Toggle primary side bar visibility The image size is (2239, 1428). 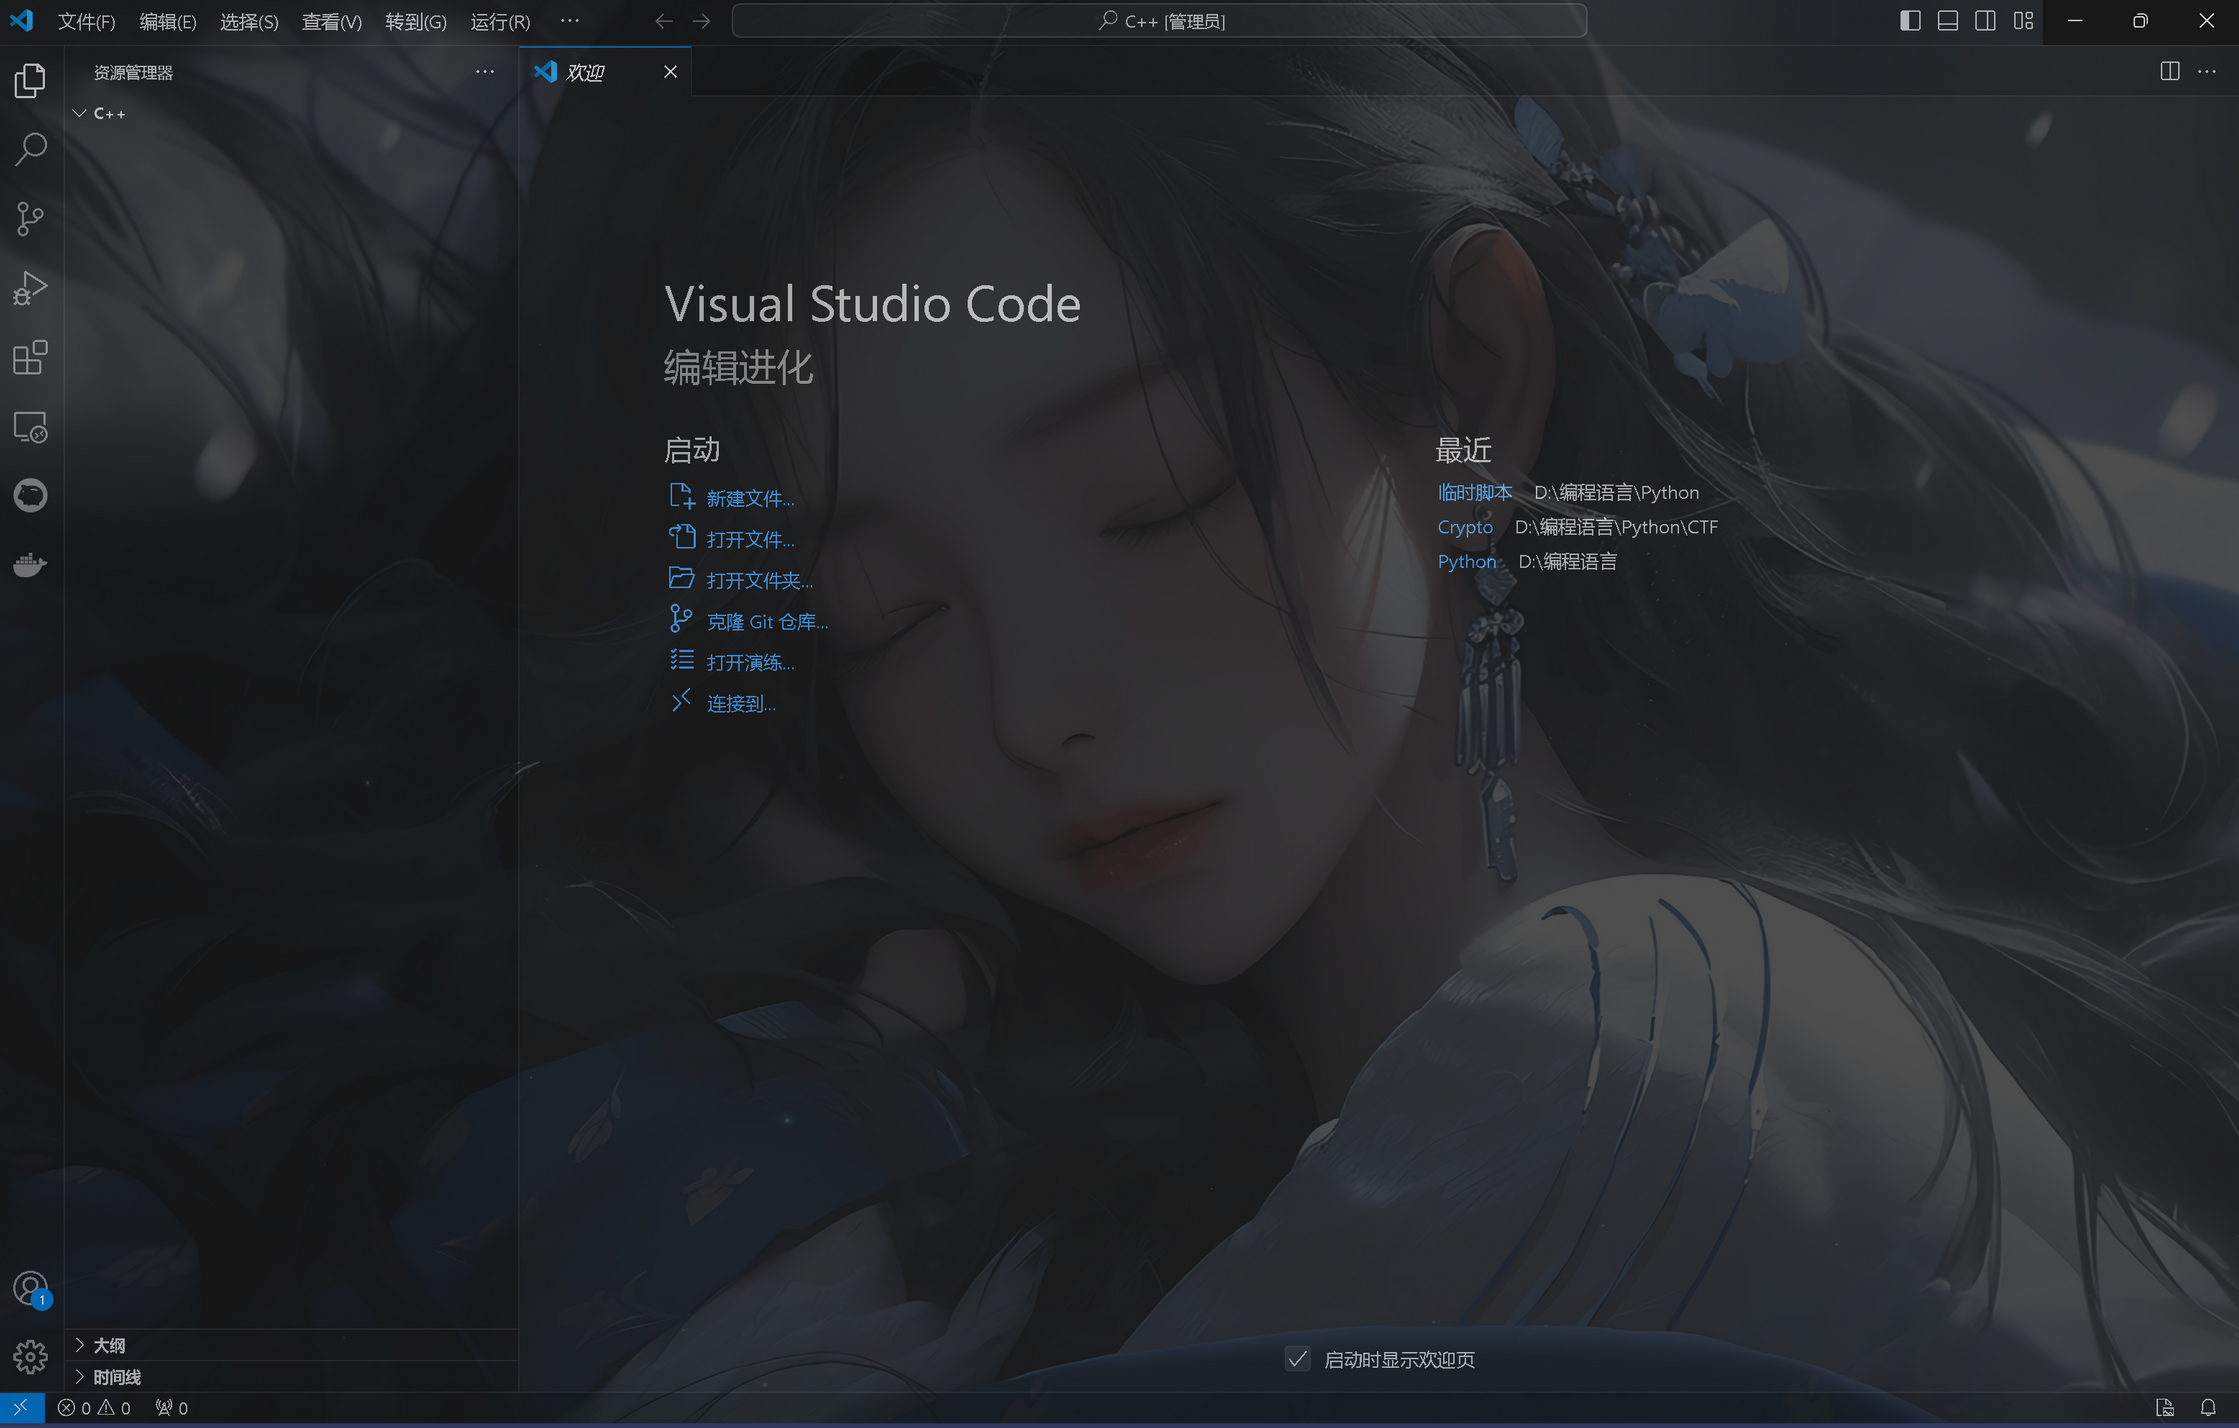[1910, 21]
